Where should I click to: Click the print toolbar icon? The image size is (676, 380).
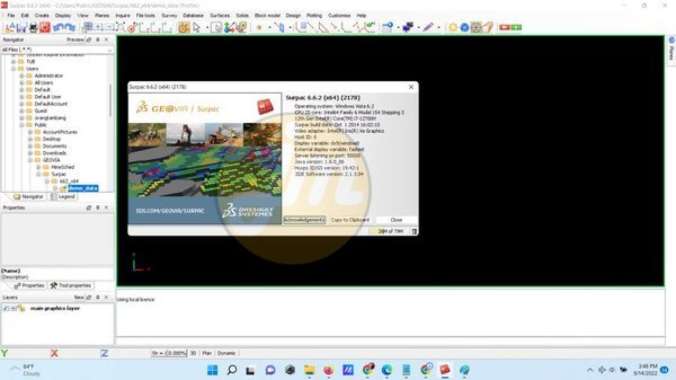click(x=33, y=28)
